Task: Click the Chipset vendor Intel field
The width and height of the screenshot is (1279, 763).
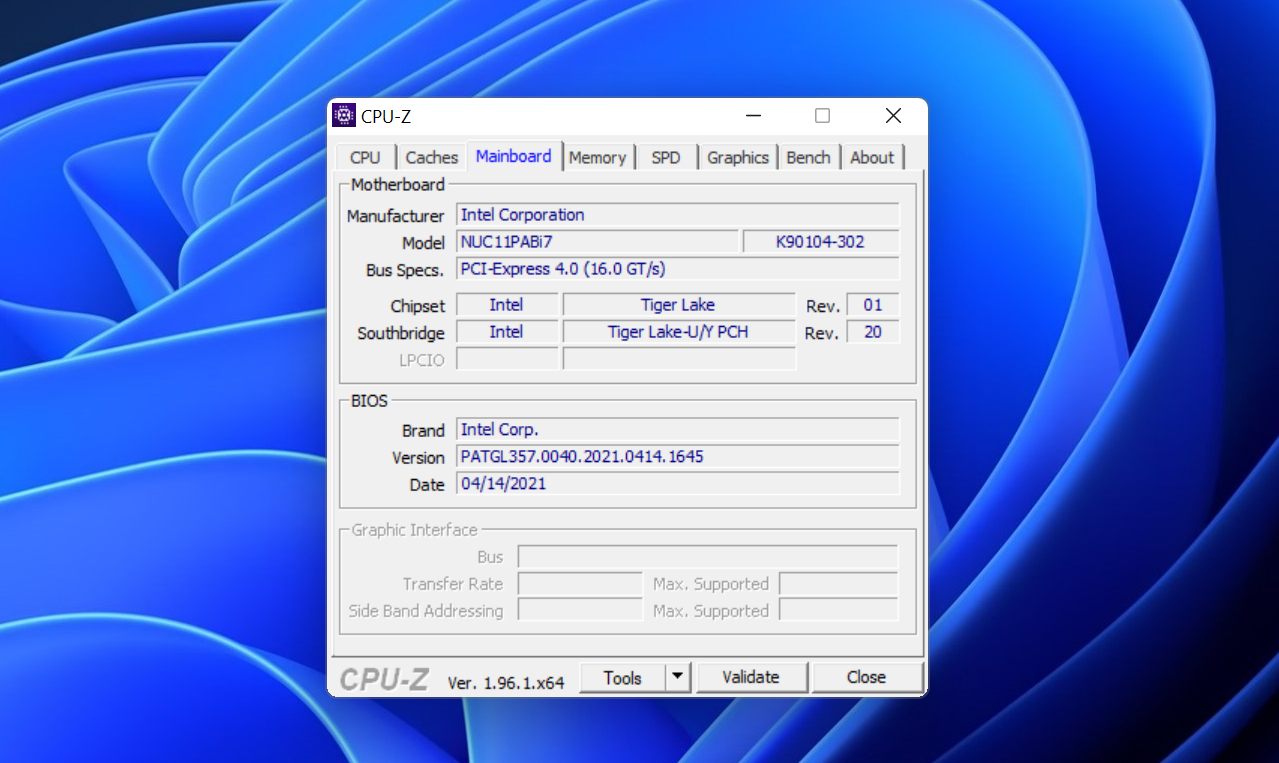Action: pos(507,305)
